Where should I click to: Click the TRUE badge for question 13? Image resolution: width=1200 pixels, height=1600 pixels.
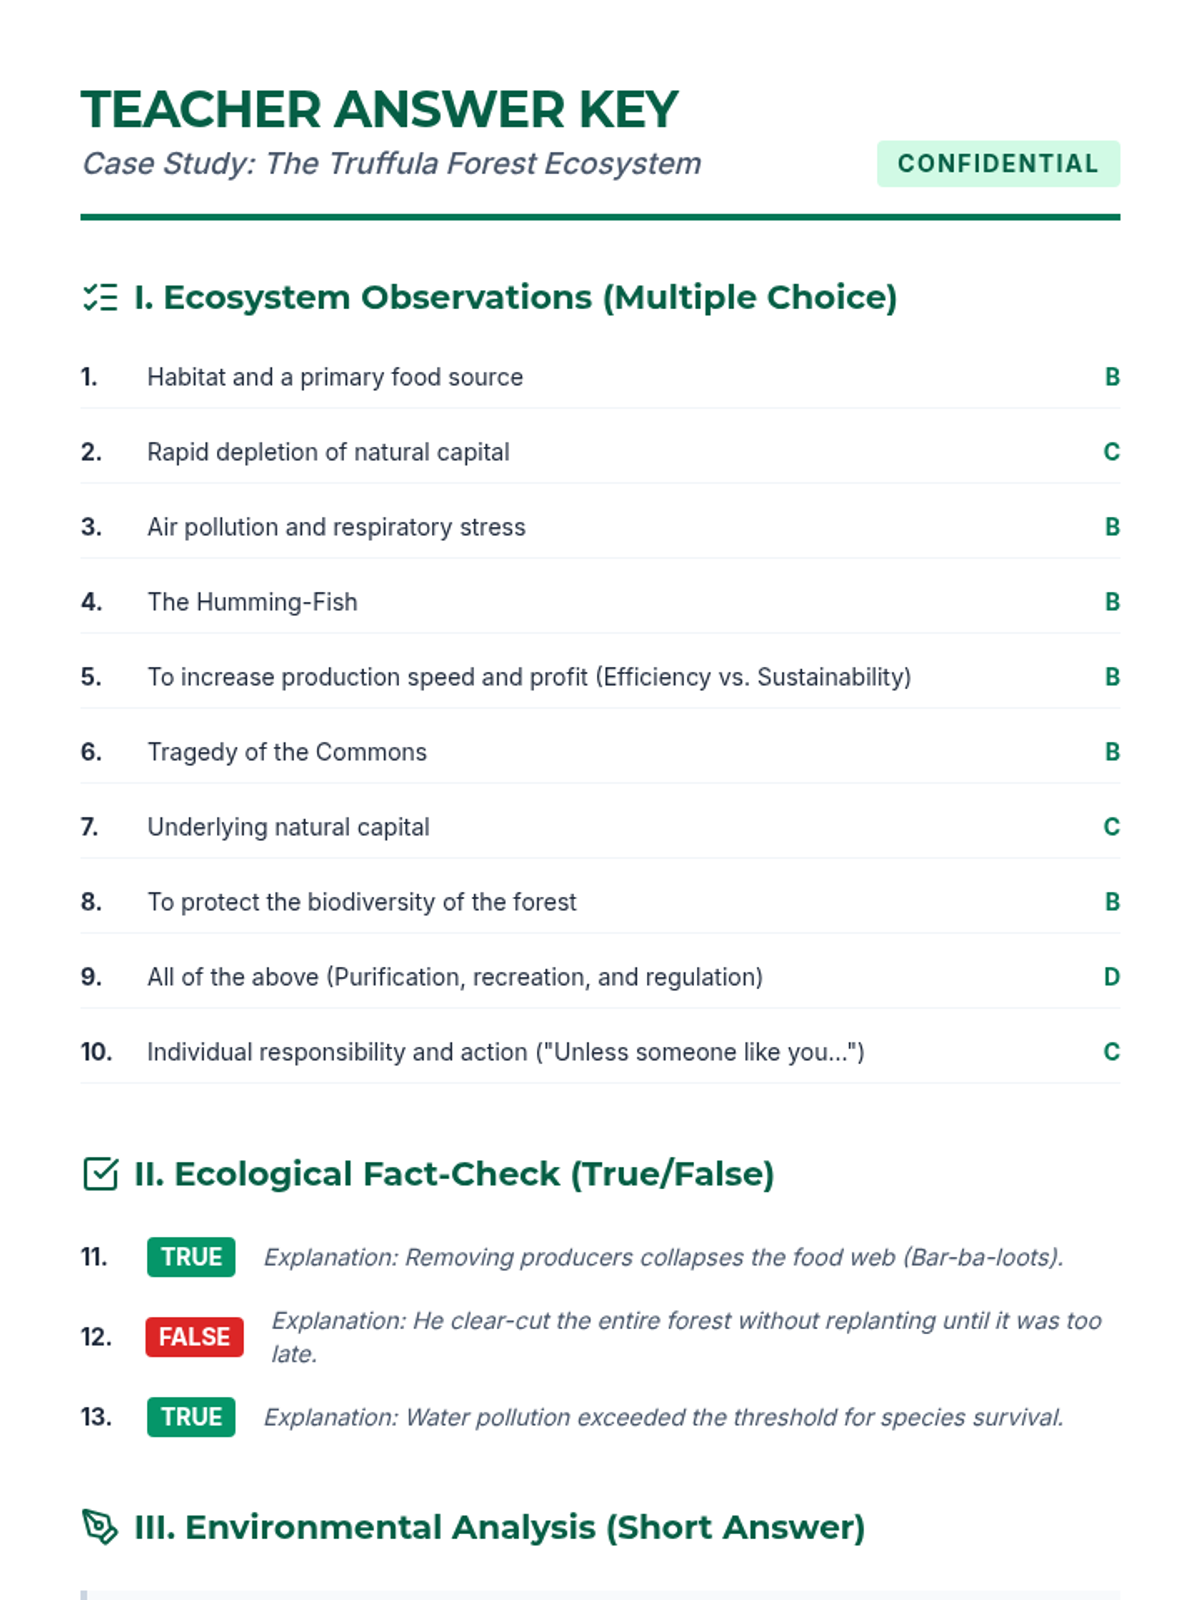[x=191, y=1417]
